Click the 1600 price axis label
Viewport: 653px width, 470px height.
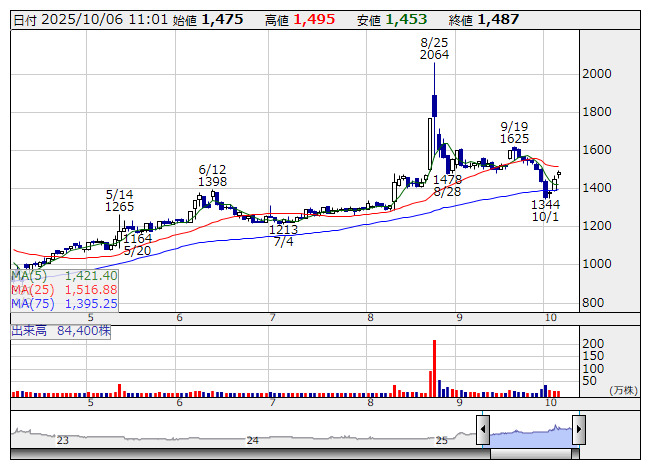597,150
